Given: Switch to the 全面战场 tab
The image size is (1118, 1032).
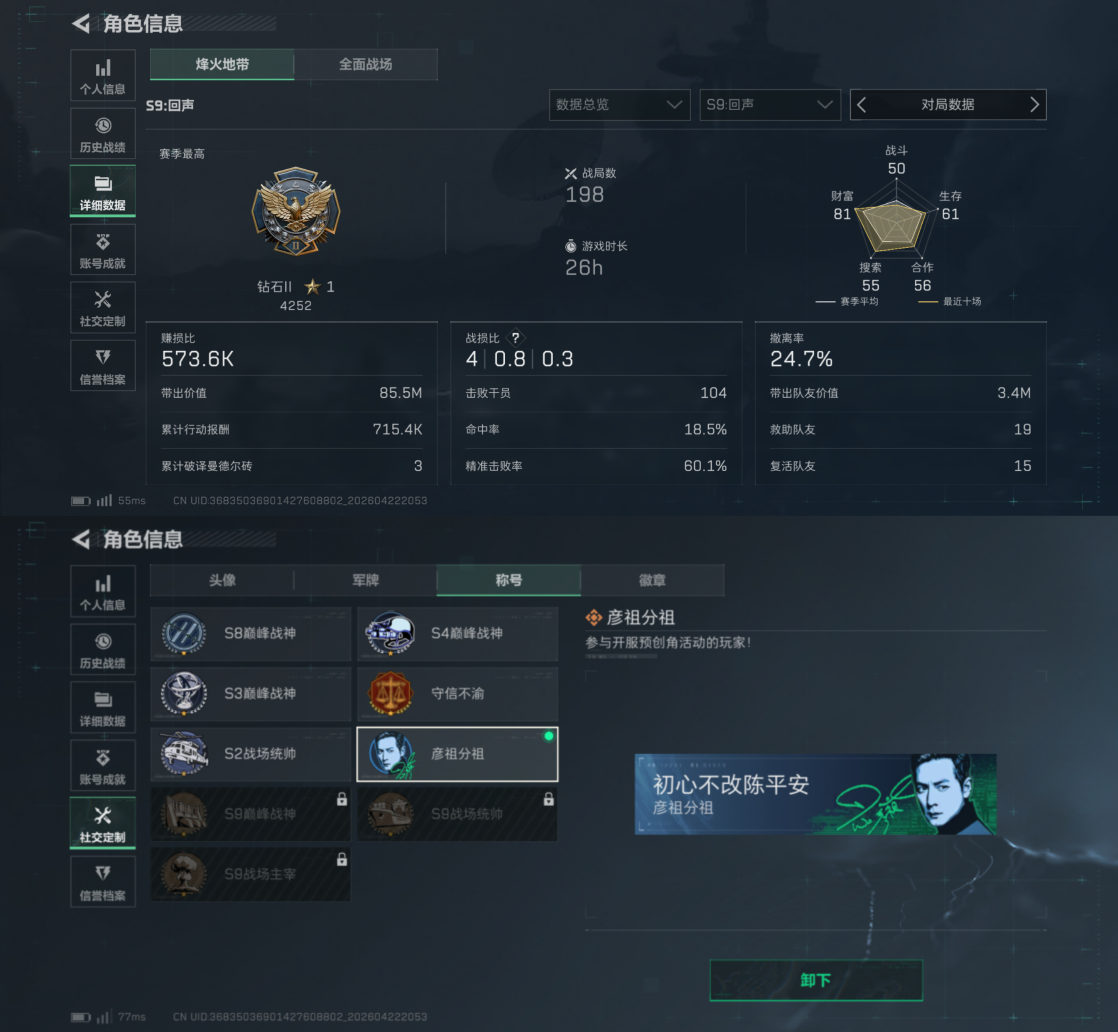Looking at the screenshot, I should point(366,64).
